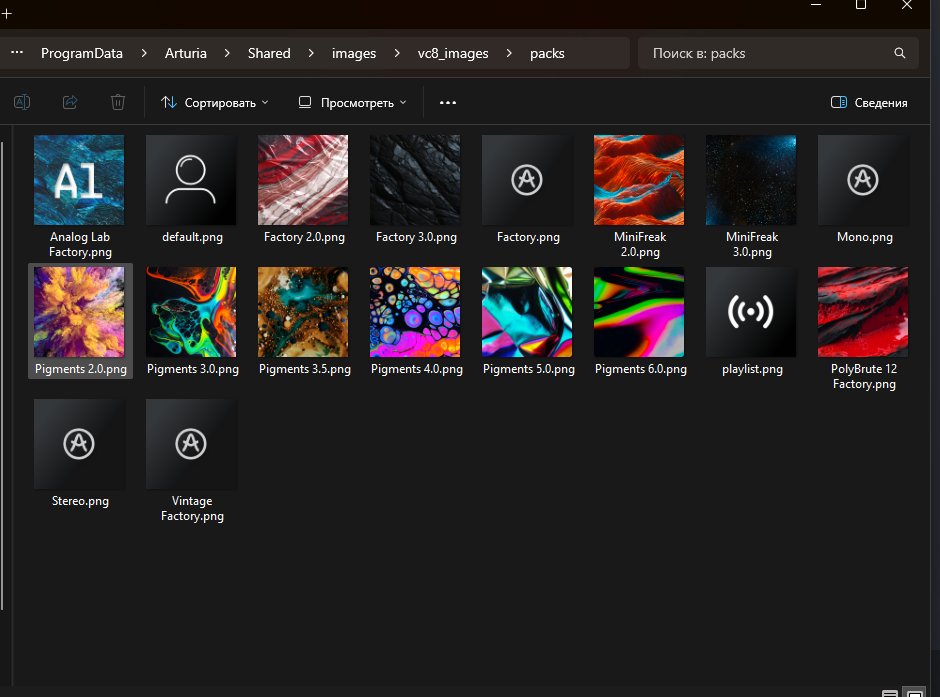940x697 pixels.
Task: Navigate to ProgramData in breadcrumb
Action: pyautogui.click(x=82, y=53)
